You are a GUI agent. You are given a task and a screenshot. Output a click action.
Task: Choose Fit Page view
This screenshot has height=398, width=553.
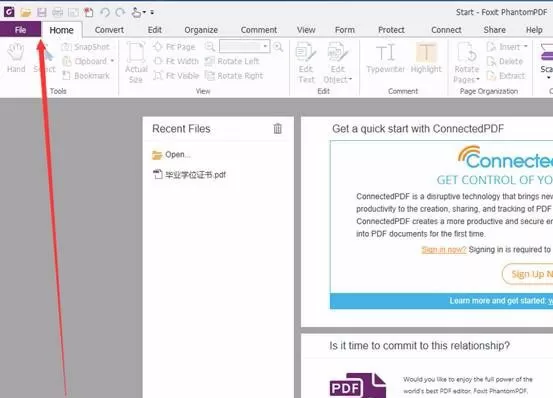click(x=174, y=47)
